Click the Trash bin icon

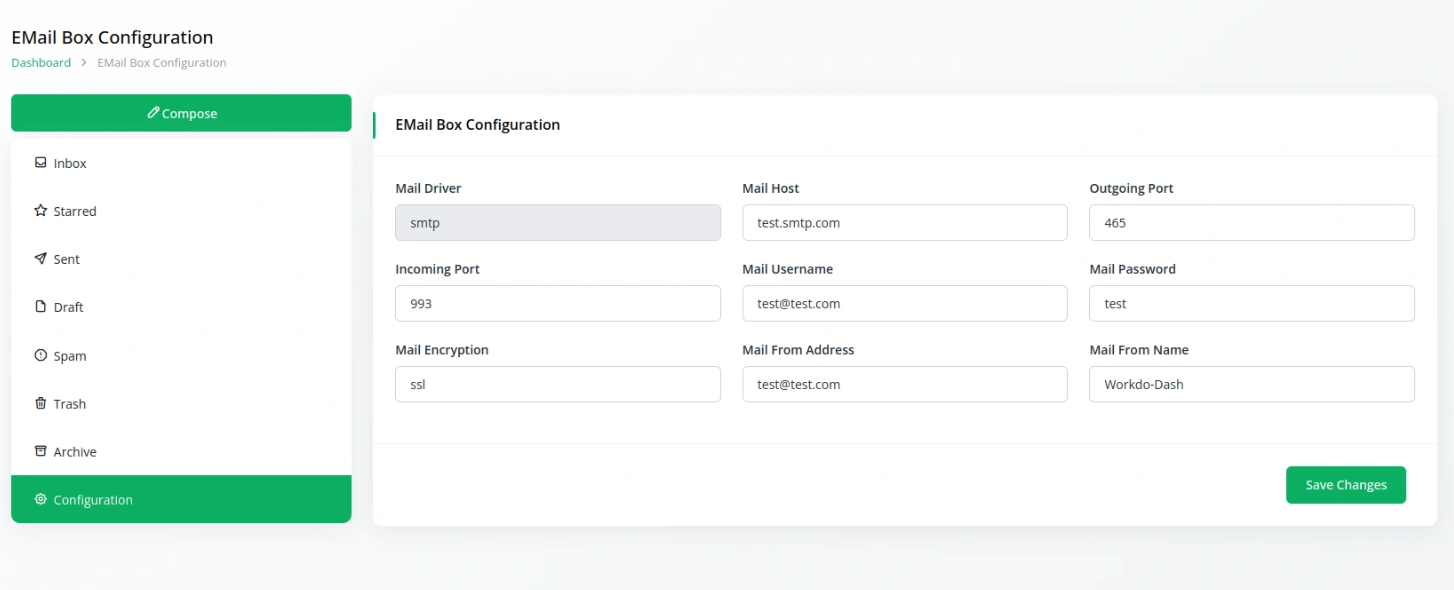pos(41,403)
